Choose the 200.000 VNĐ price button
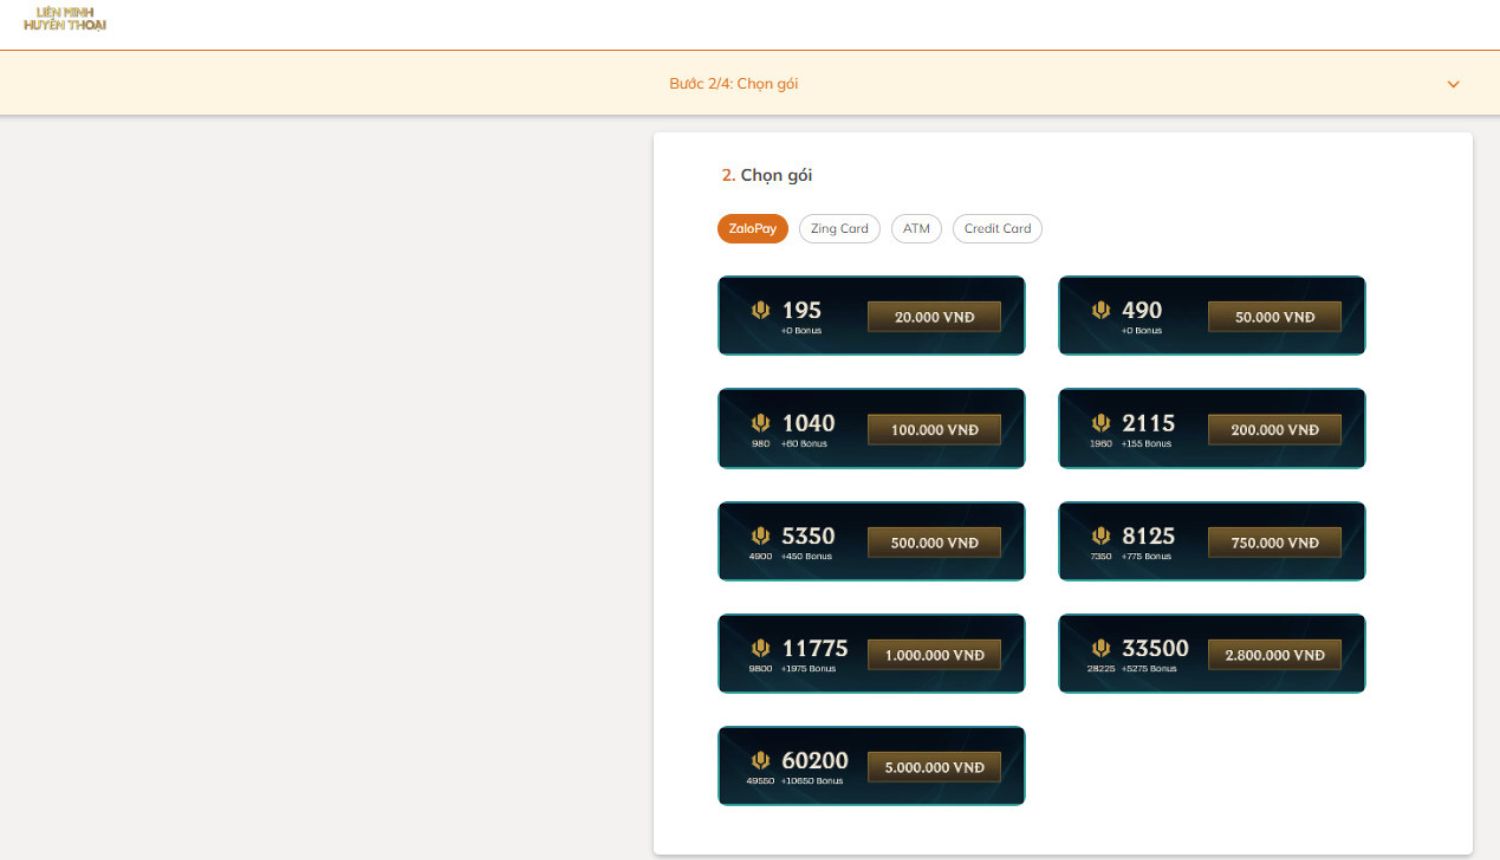This screenshot has height=860, width=1500. (1275, 430)
